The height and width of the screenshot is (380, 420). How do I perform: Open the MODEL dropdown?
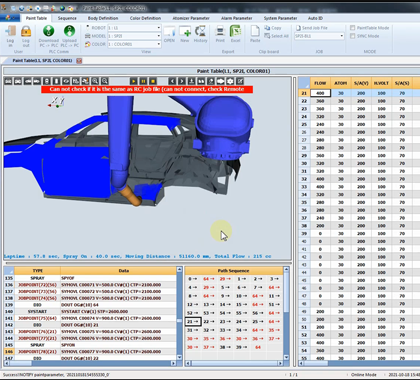(159, 36)
